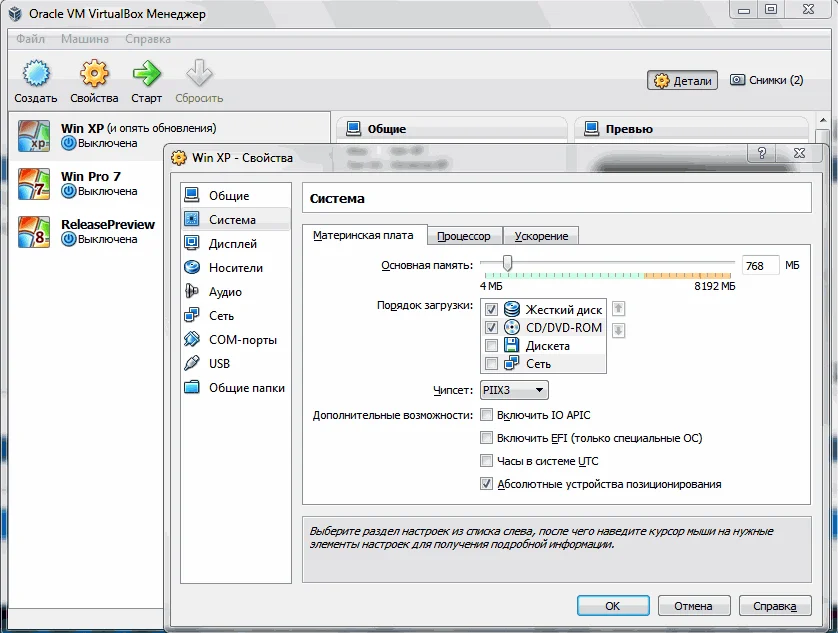The width and height of the screenshot is (838, 633).
Task: Switch to the Процессор tab
Action: click(x=464, y=236)
